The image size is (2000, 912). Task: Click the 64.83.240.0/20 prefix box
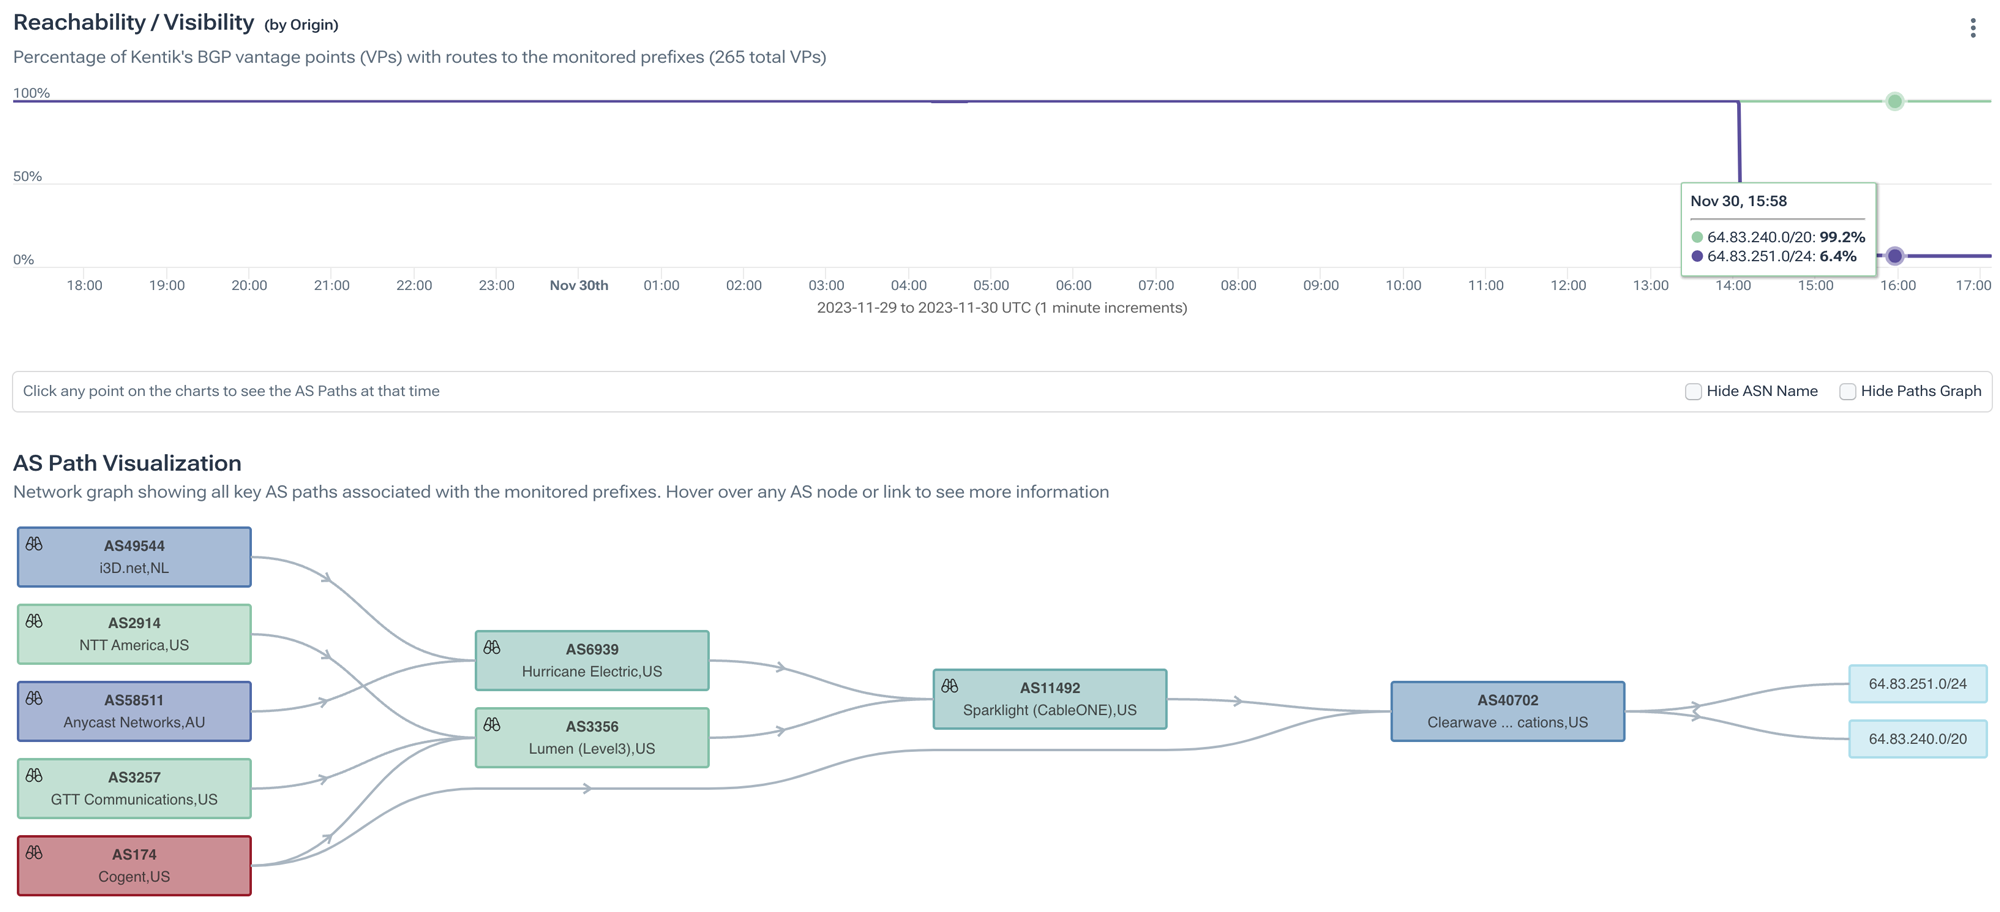point(1918,740)
